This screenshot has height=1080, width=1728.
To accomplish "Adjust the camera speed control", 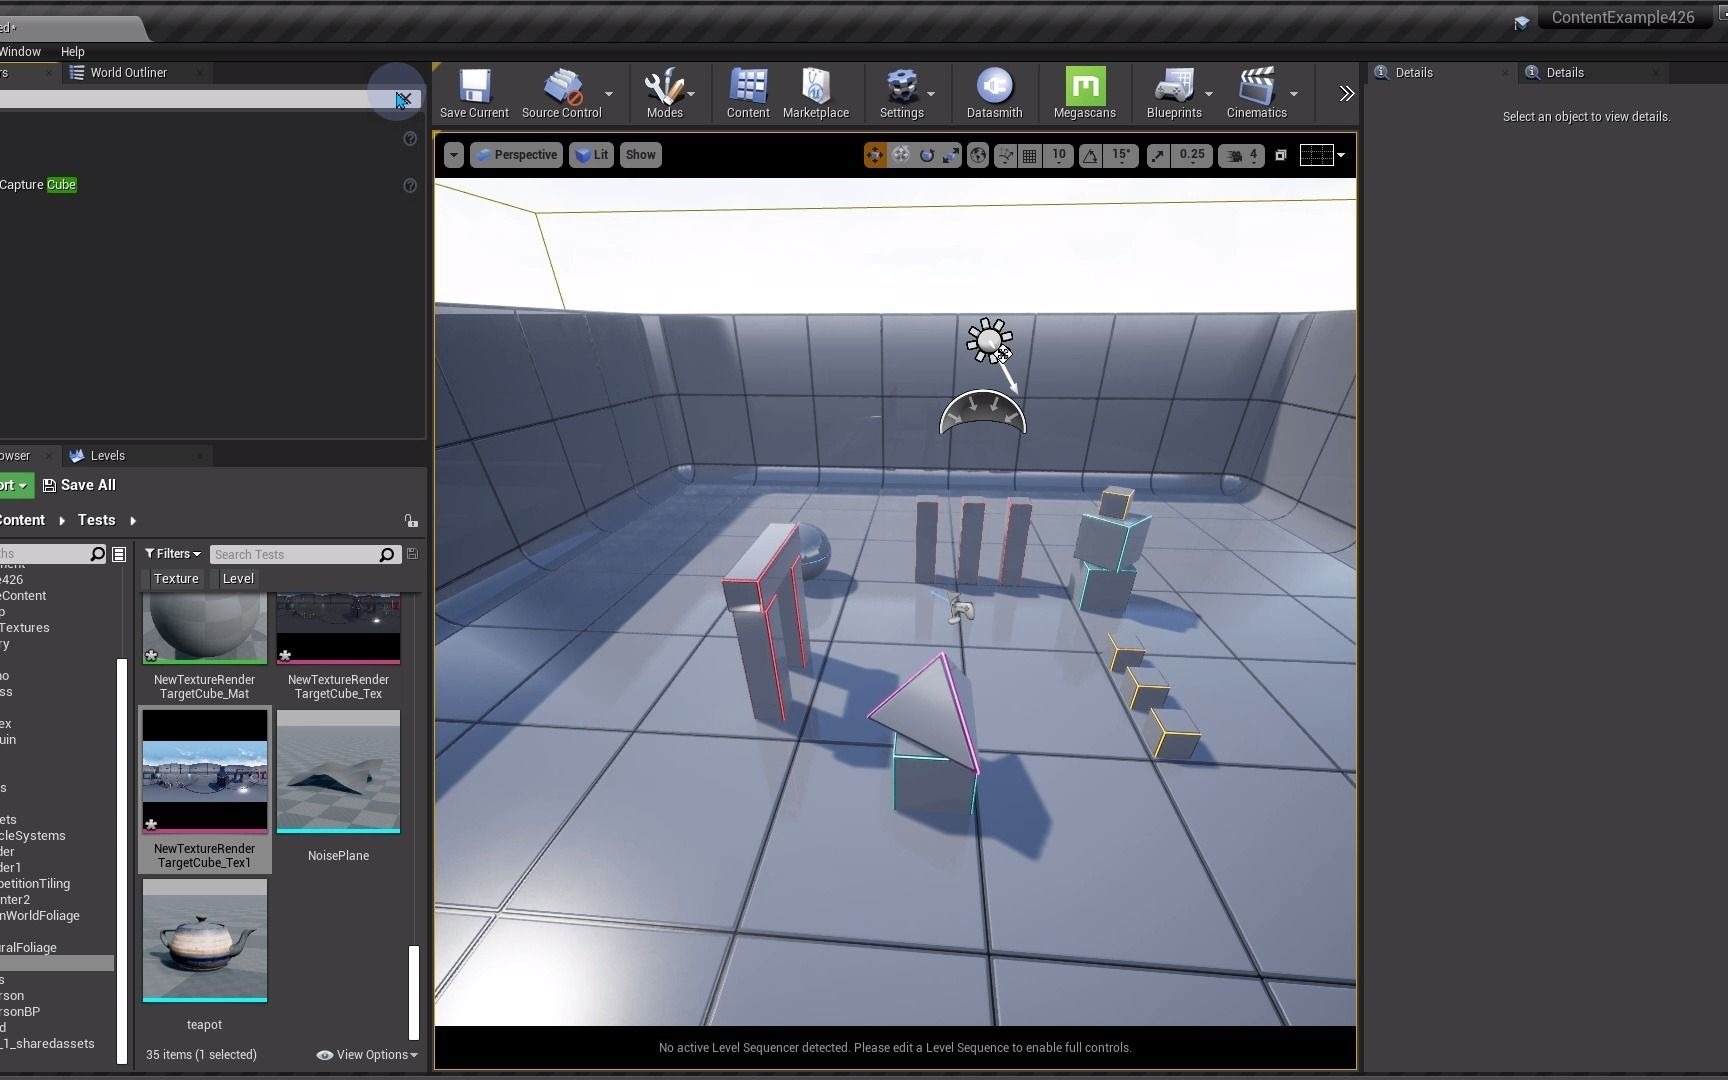I will click(1241, 155).
